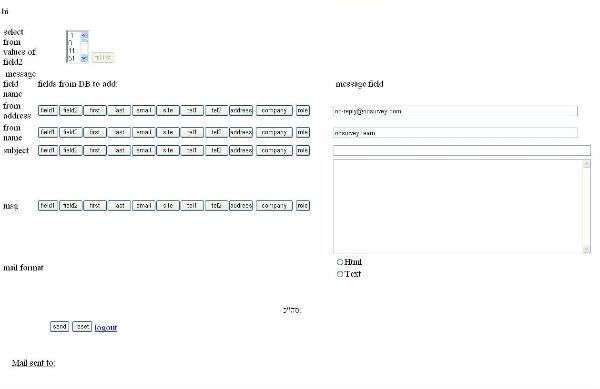Click the msg text area scroll-down arrow

[586, 249]
